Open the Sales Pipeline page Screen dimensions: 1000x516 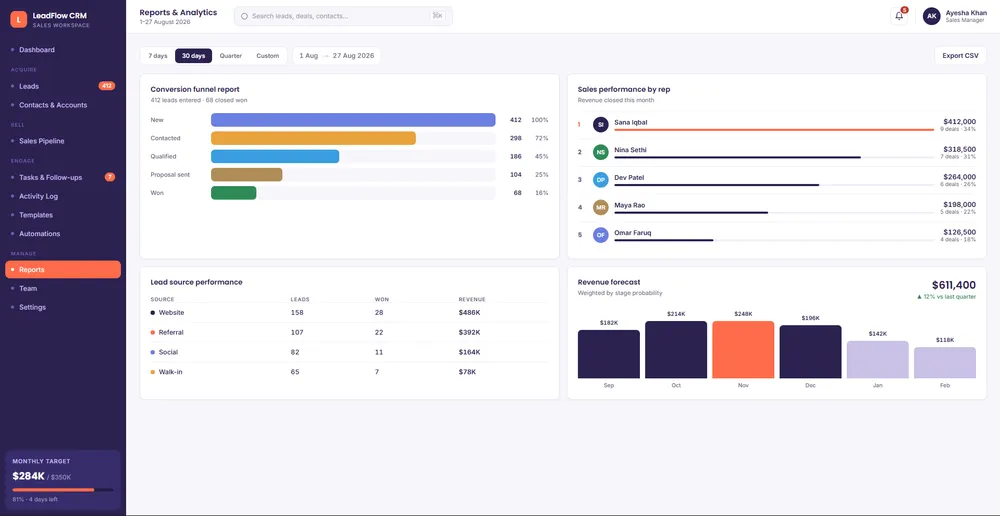click(x=62, y=141)
